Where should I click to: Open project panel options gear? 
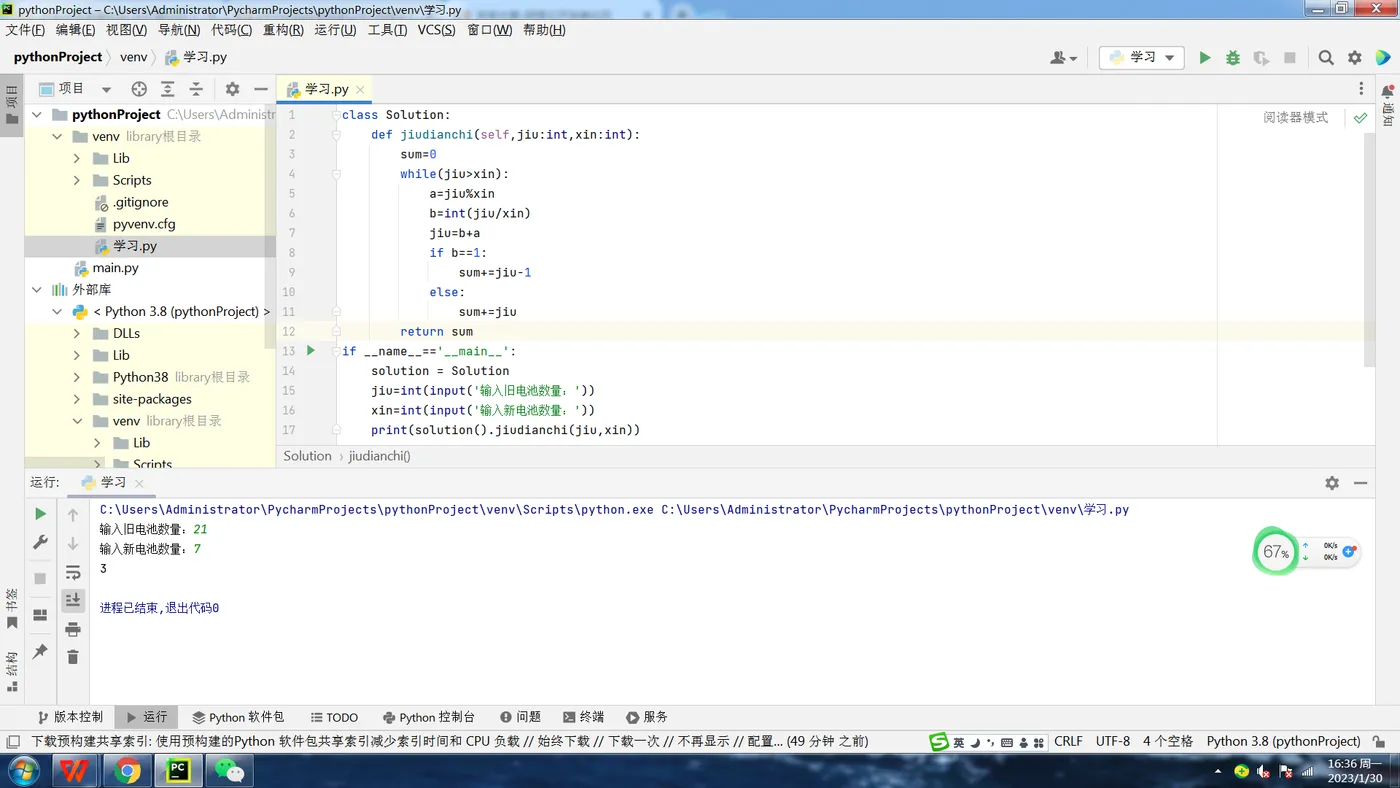click(232, 89)
